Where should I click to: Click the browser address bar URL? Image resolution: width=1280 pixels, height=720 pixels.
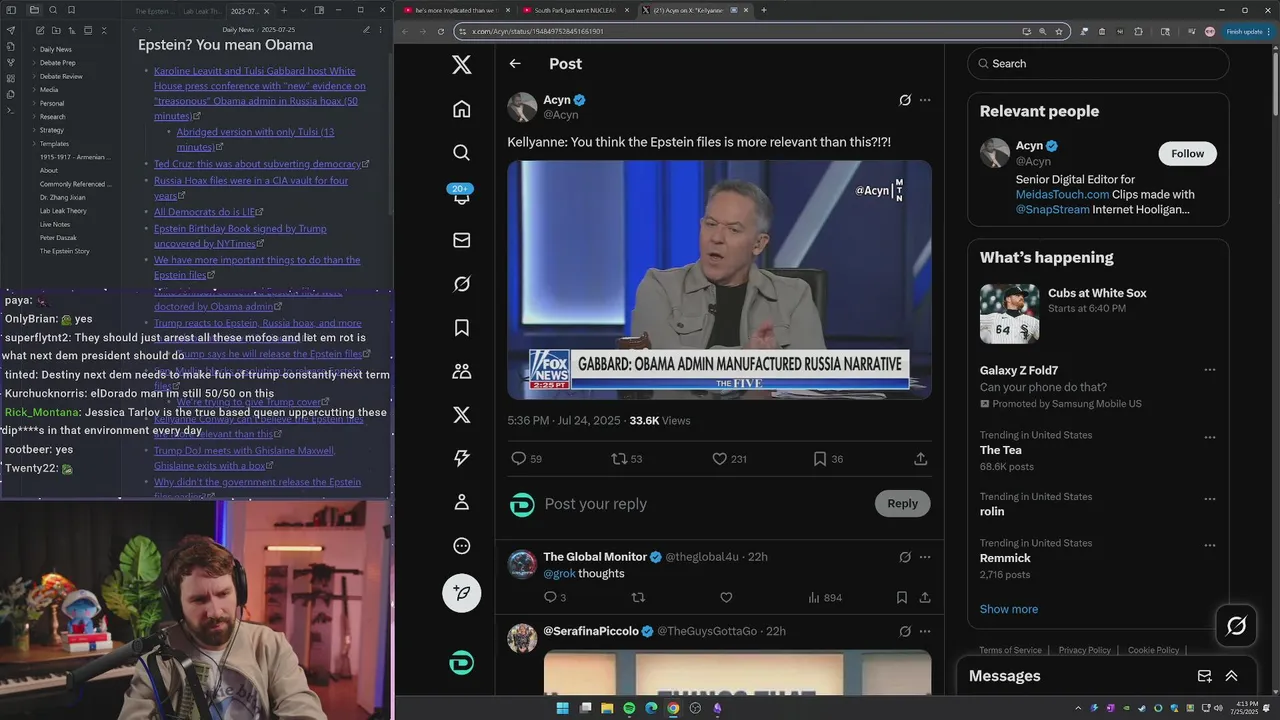point(537,31)
